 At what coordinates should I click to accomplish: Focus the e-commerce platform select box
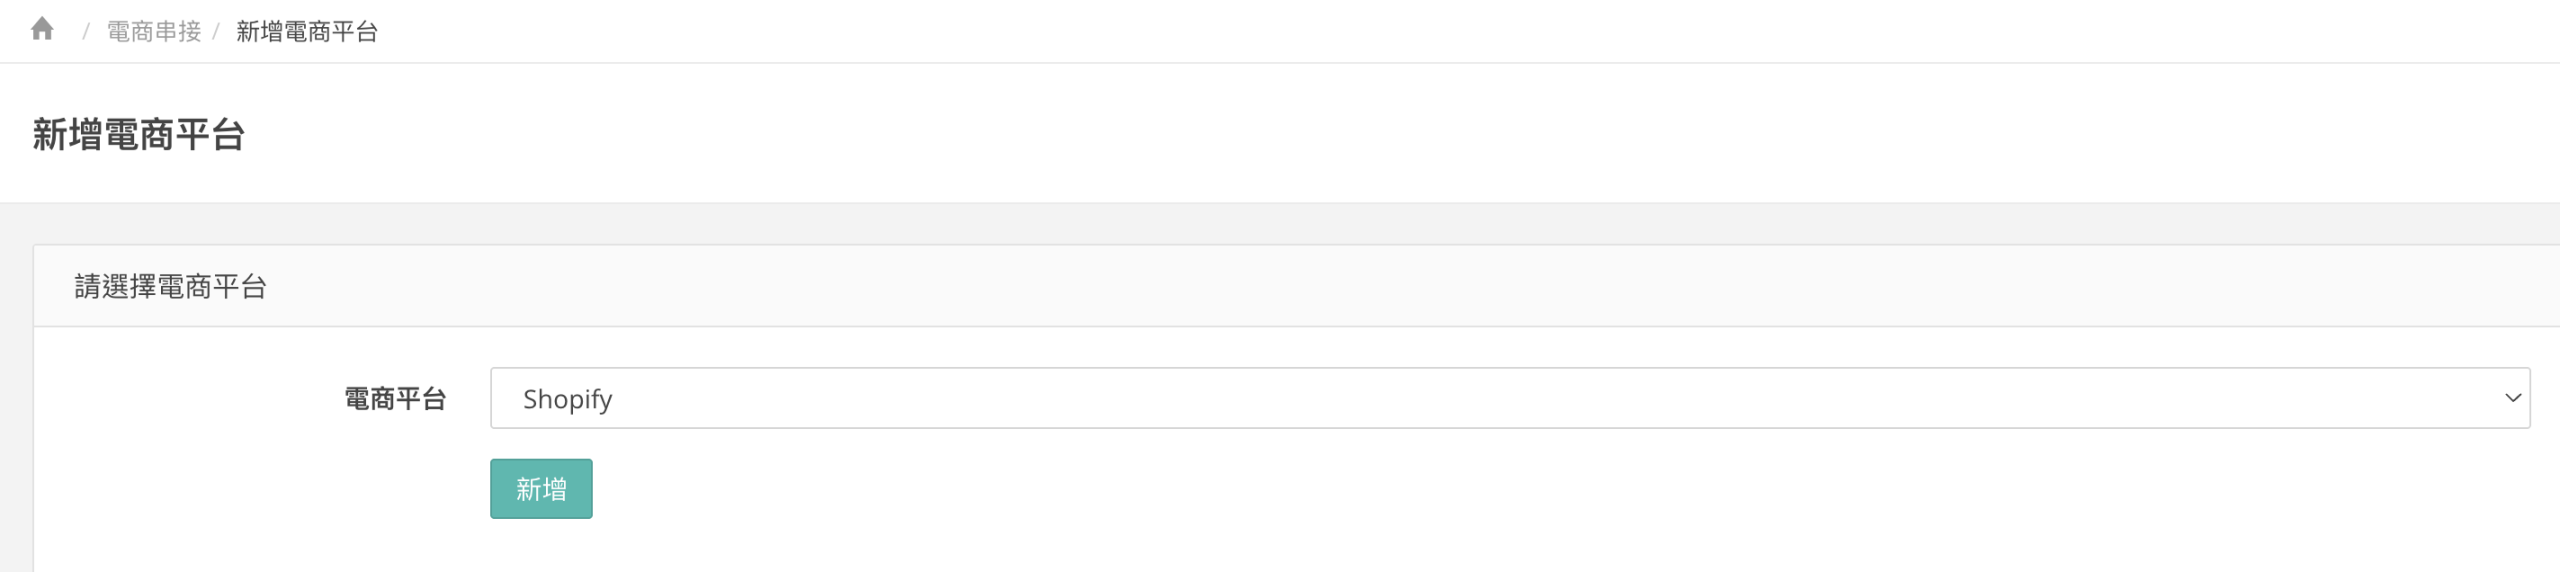1509,398
